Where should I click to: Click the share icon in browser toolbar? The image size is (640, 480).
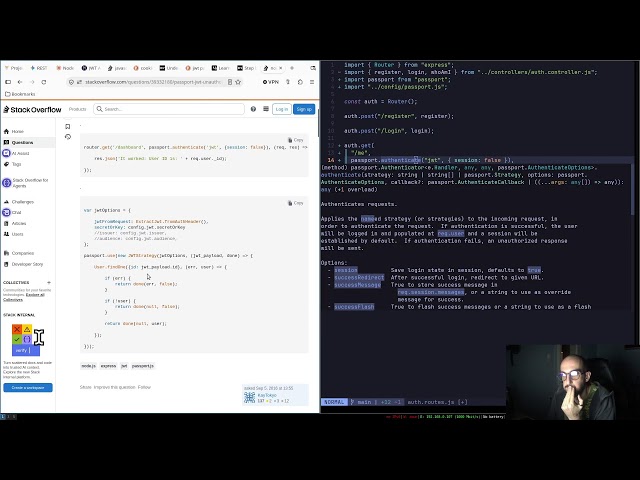click(288, 82)
